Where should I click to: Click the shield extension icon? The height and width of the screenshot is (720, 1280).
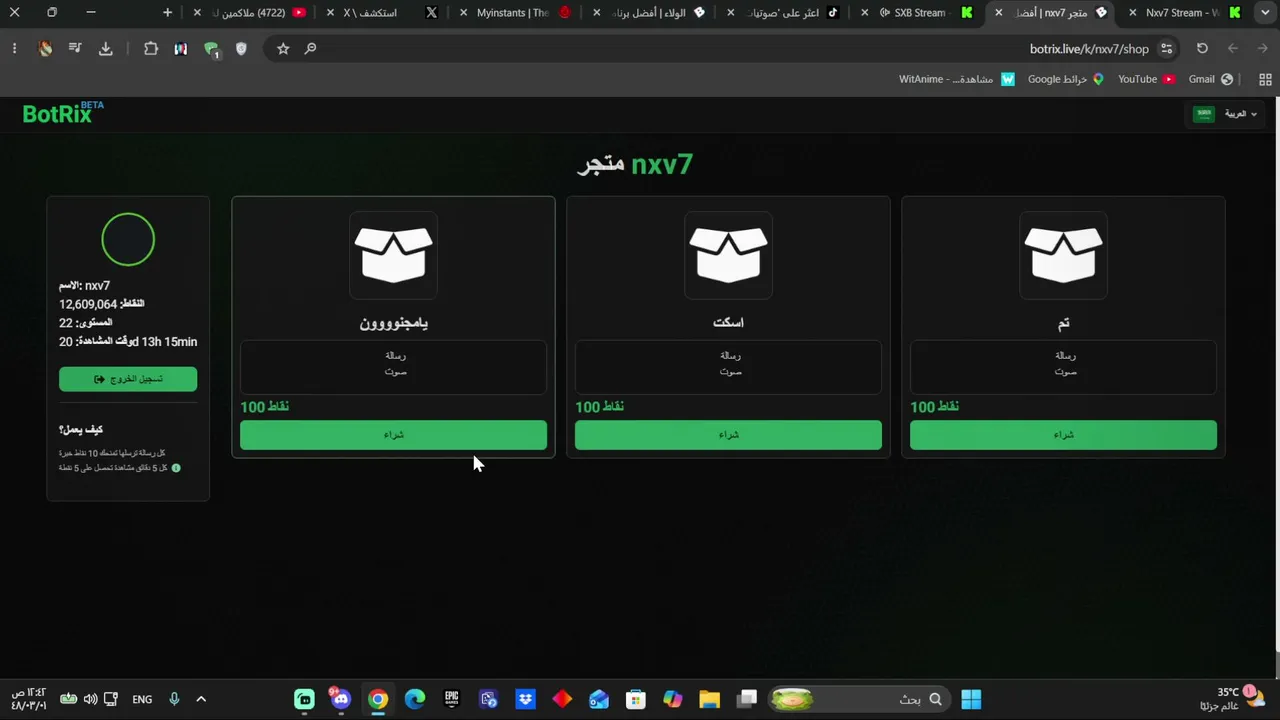pyautogui.click(x=241, y=49)
